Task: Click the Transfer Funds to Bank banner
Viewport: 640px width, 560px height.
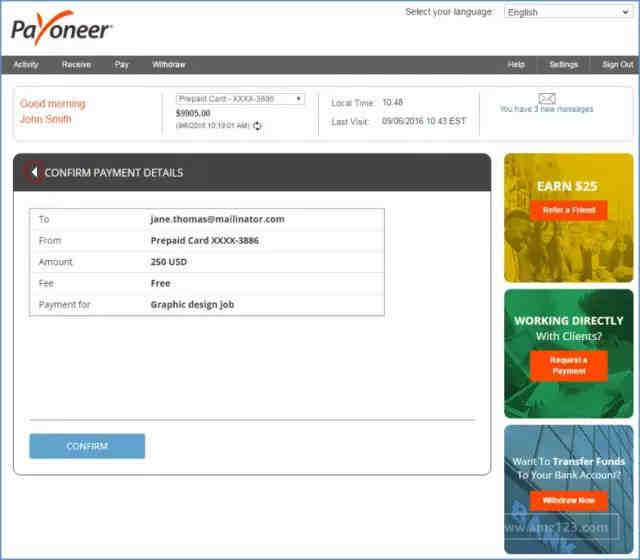Action: 569,489
